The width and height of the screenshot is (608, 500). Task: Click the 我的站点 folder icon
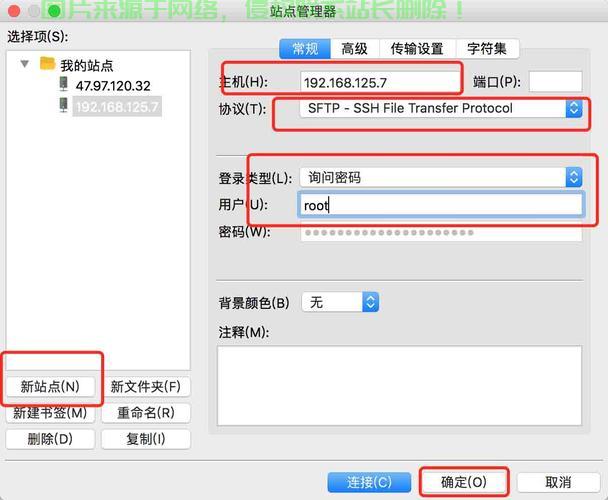[x=47, y=64]
